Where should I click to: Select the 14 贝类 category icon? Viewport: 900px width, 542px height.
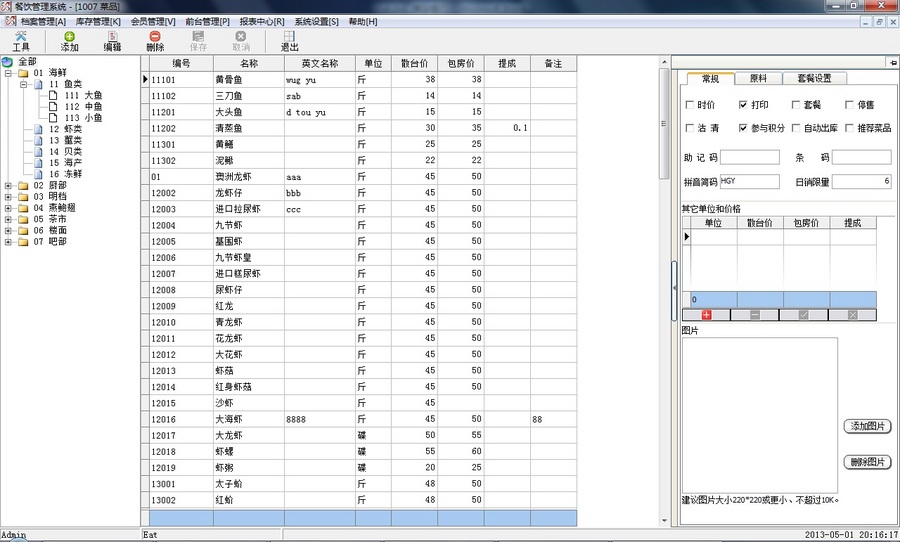[38, 152]
